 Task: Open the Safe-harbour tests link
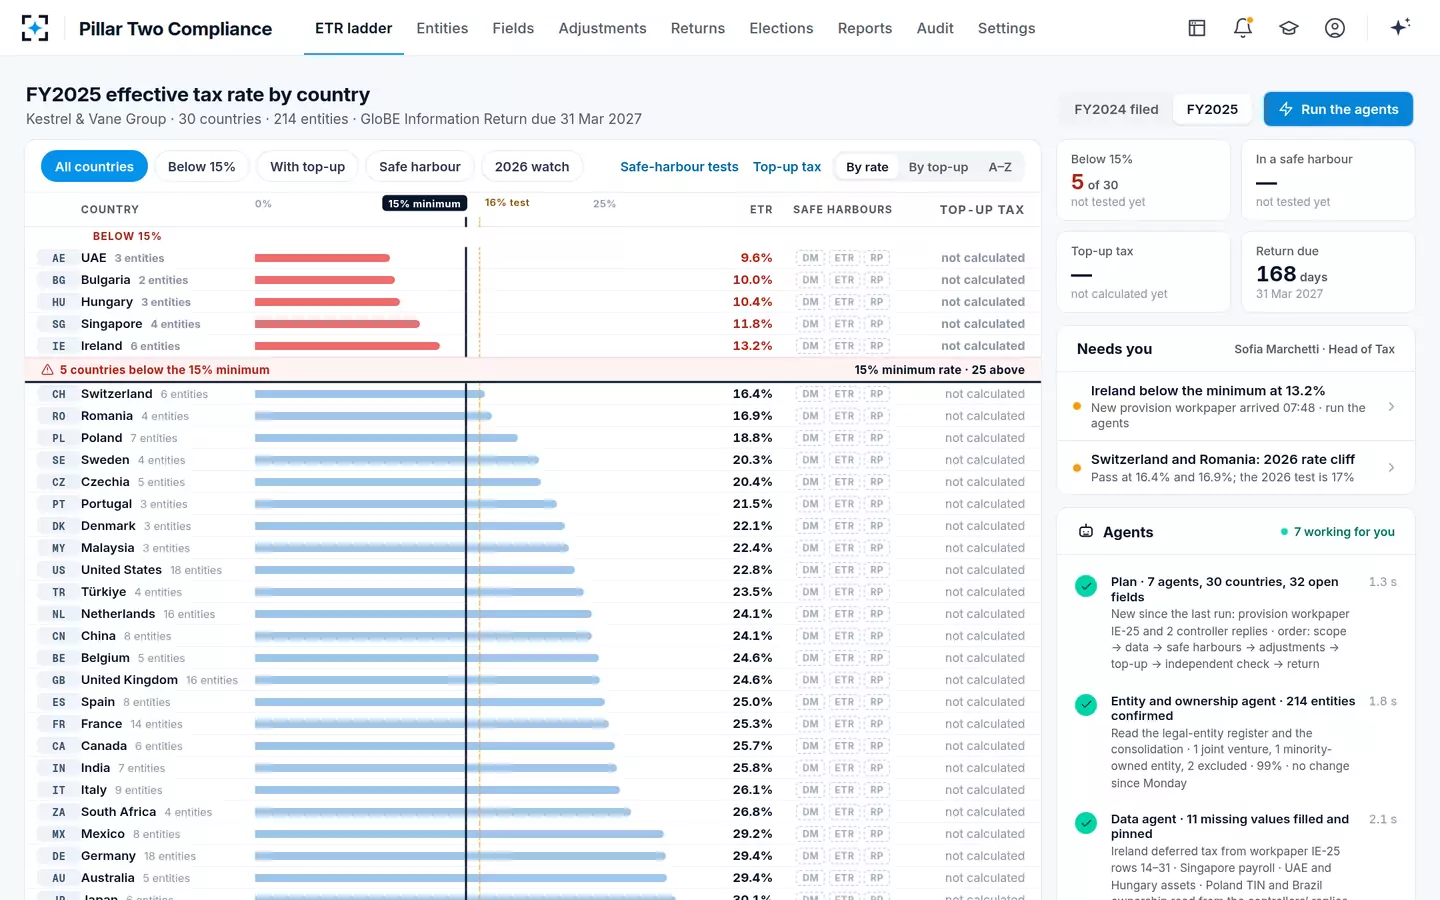(x=679, y=167)
